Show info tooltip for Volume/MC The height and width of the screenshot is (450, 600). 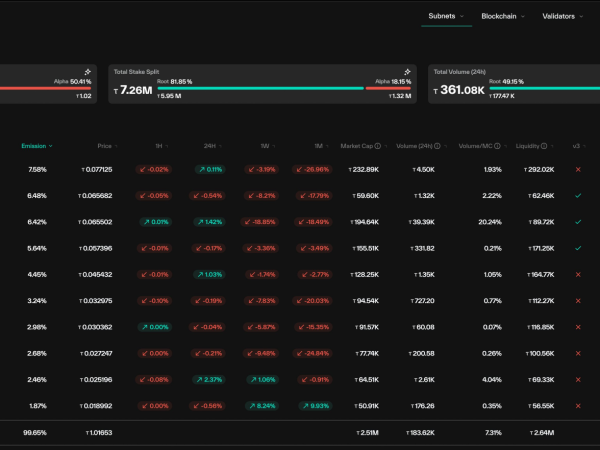(497, 146)
